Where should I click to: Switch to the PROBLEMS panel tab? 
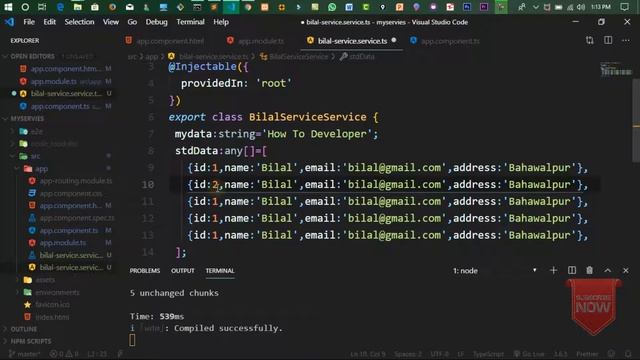[145, 271]
